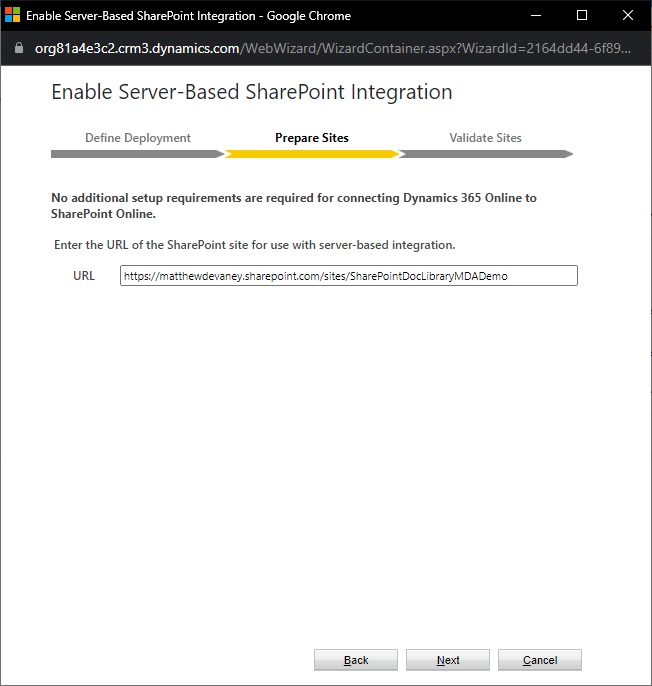Select the Validate Sites step
The width and height of the screenshot is (652, 686).
485,138
